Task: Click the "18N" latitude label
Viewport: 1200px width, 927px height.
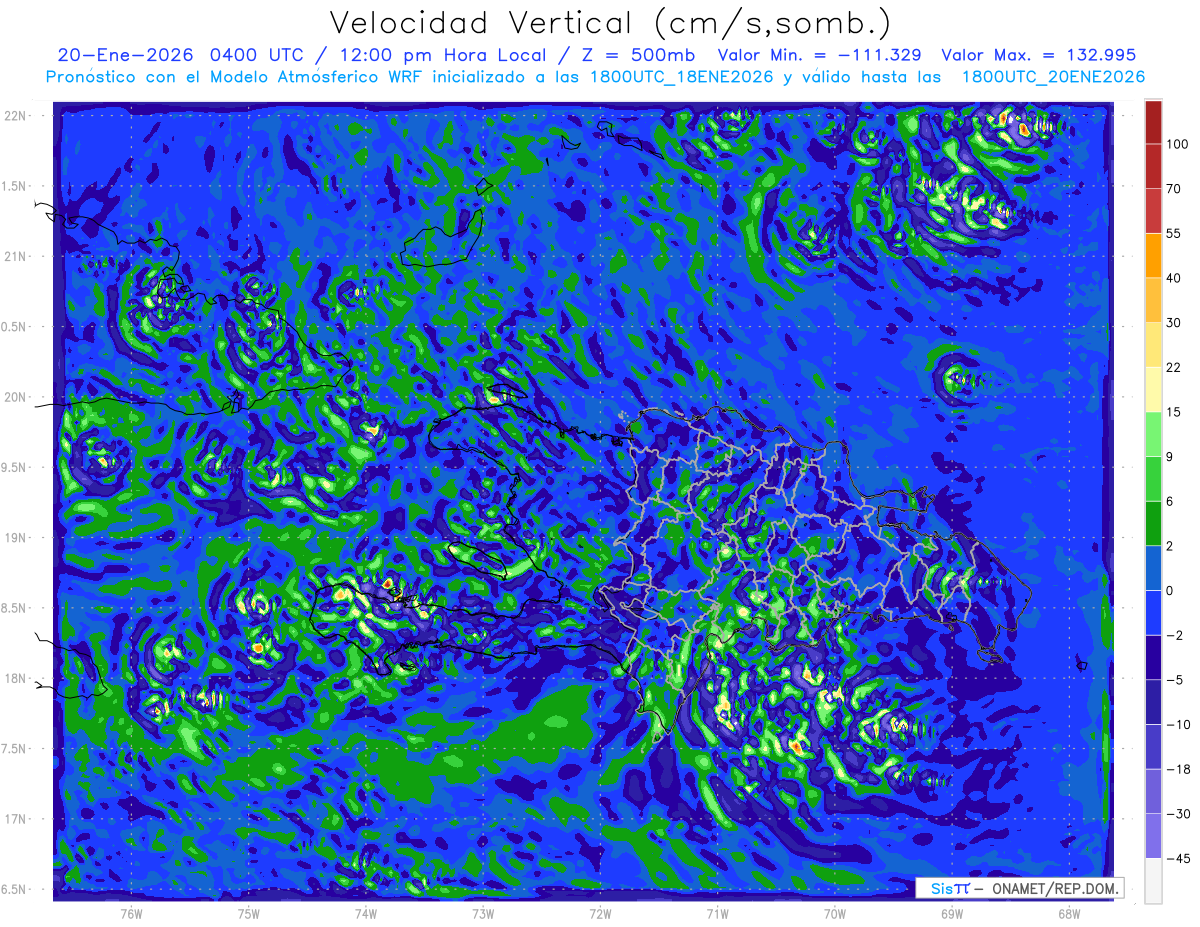Action: [15, 679]
